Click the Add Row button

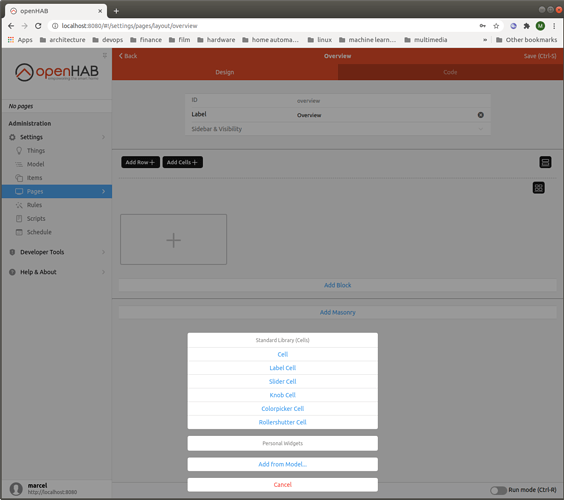140,162
